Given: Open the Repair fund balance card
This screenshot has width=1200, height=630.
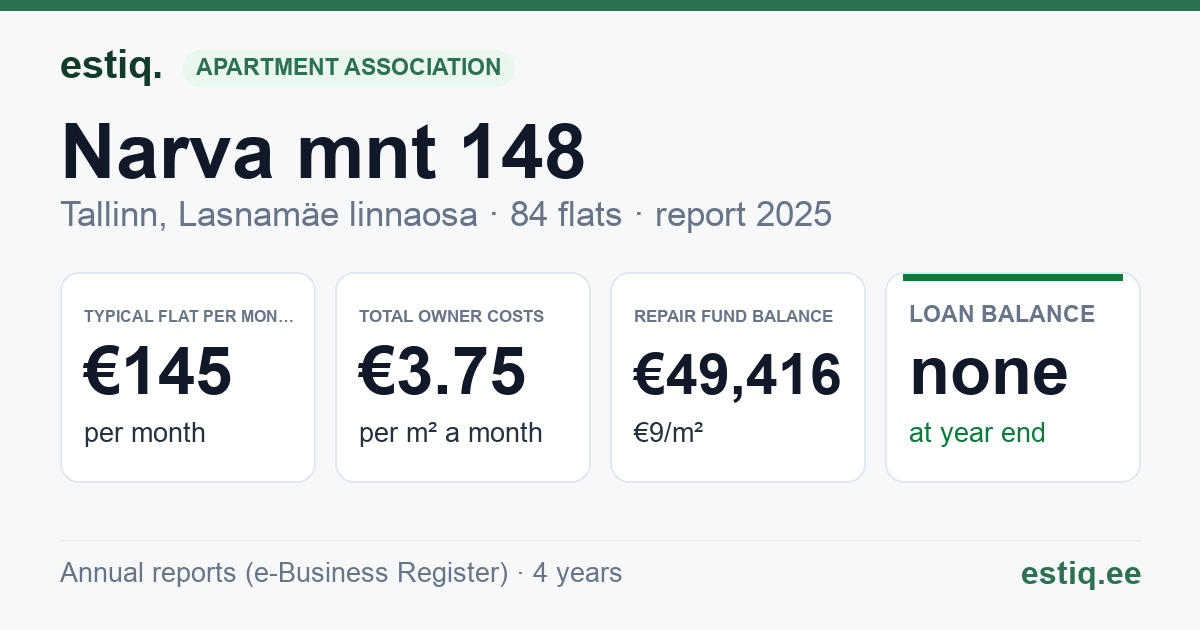Looking at the screenshot, I should pos(738,377).
